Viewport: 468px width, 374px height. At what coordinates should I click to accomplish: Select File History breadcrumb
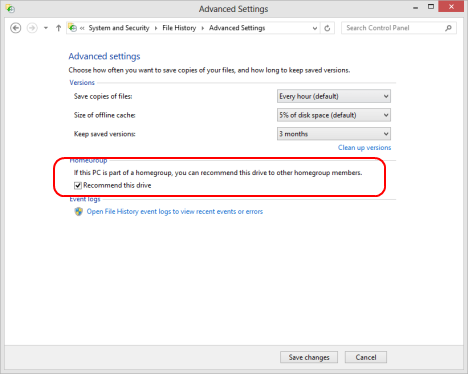coord(179,28)
